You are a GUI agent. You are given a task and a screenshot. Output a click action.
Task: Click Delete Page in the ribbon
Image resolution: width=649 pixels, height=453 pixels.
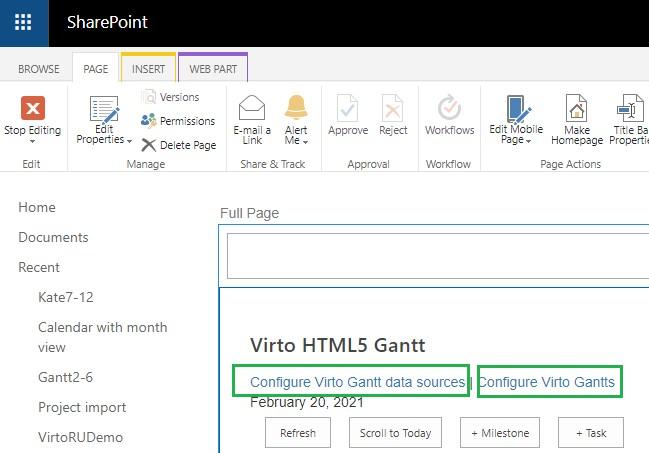coord(178,145)
